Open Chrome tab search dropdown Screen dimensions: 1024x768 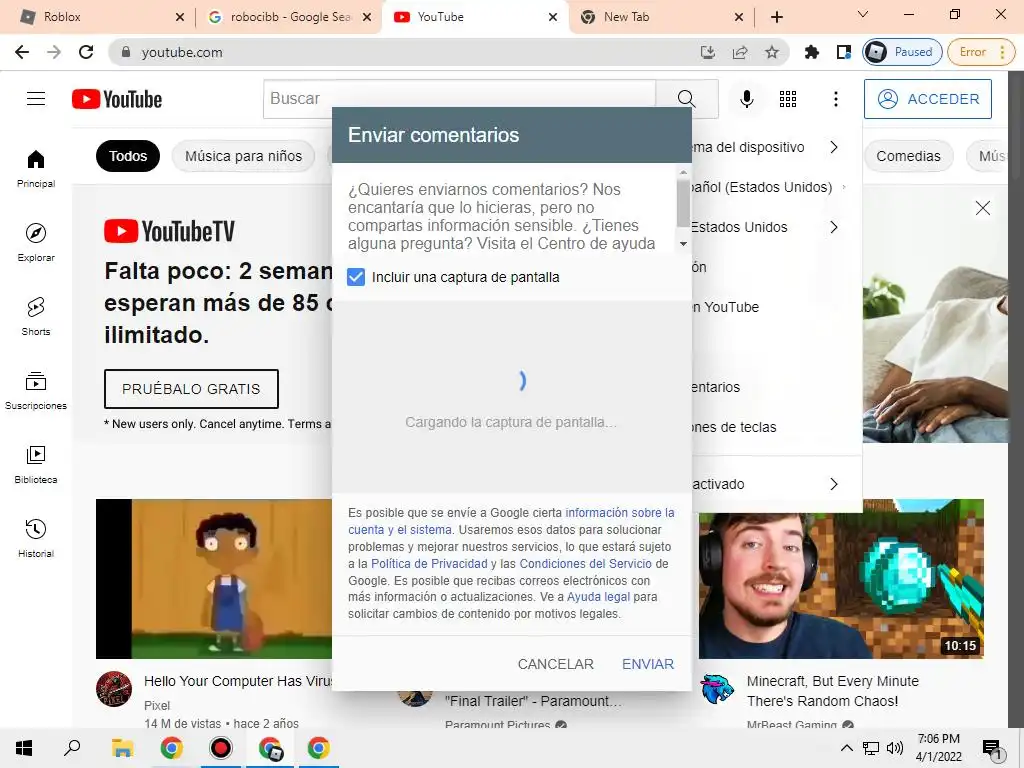click(x=863, y=14)
